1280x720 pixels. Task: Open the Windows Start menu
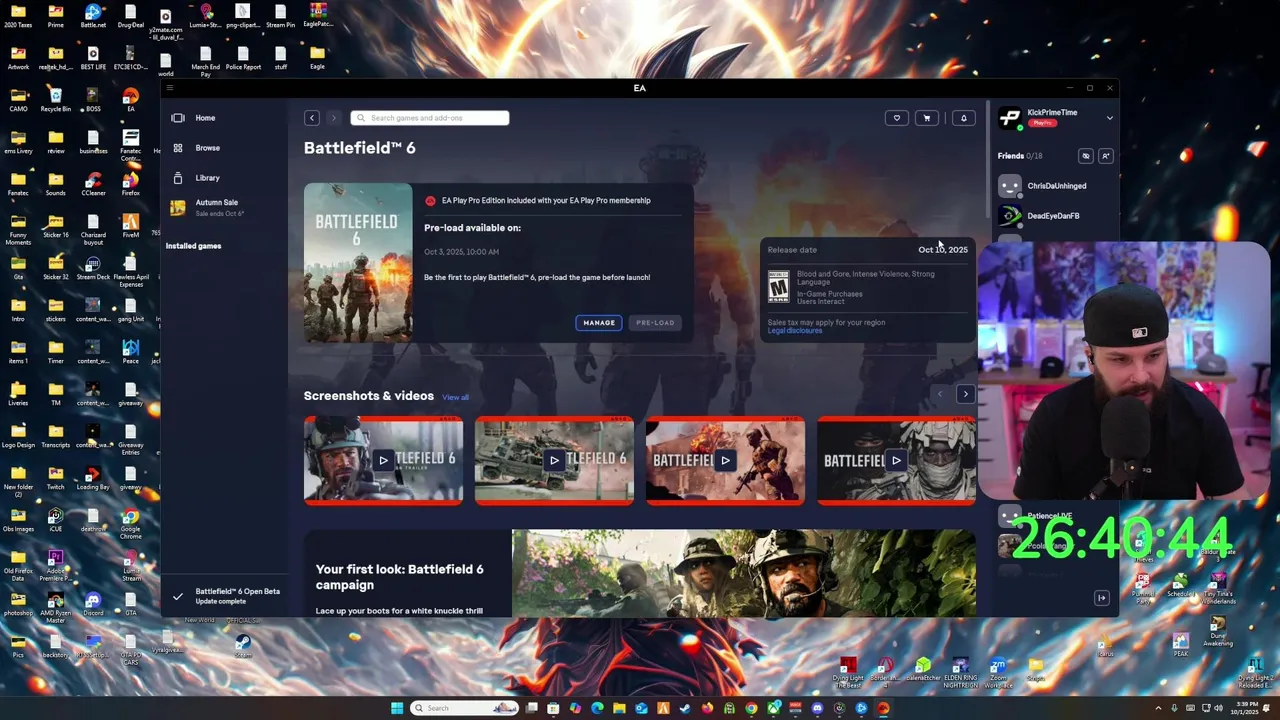[x=397, y=708]
